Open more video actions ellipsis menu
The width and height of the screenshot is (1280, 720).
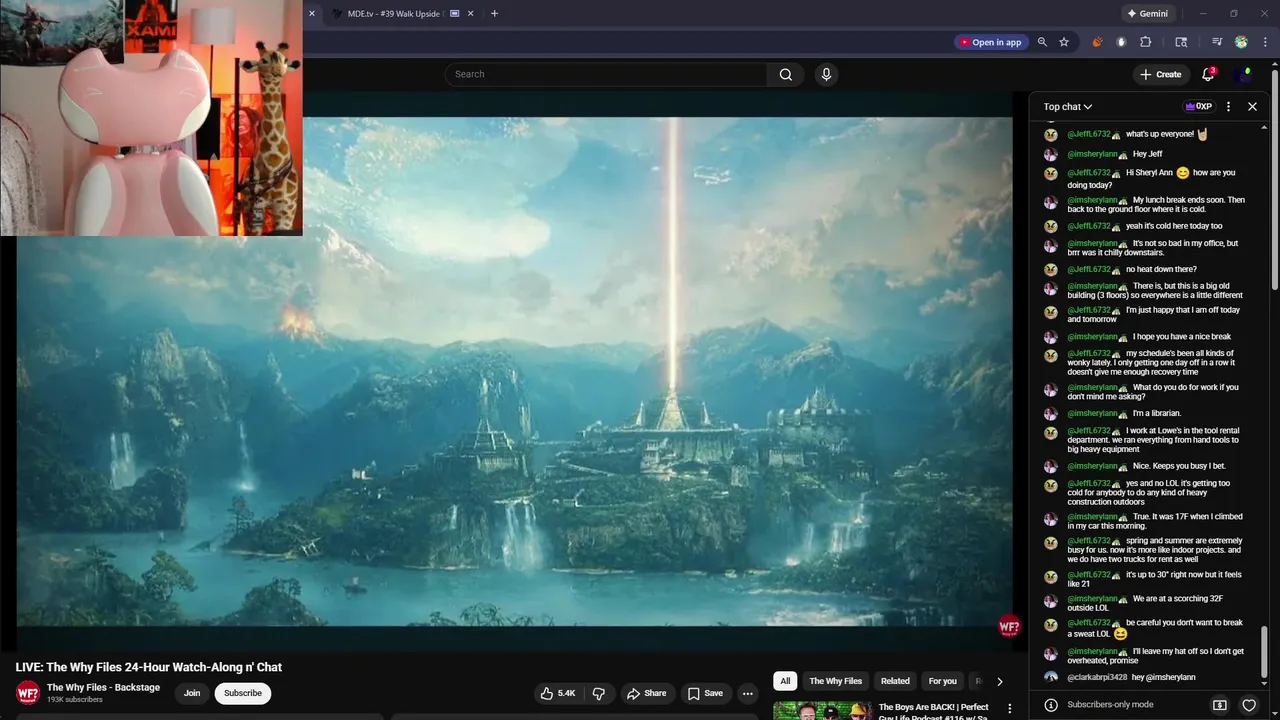pos(747,693)
